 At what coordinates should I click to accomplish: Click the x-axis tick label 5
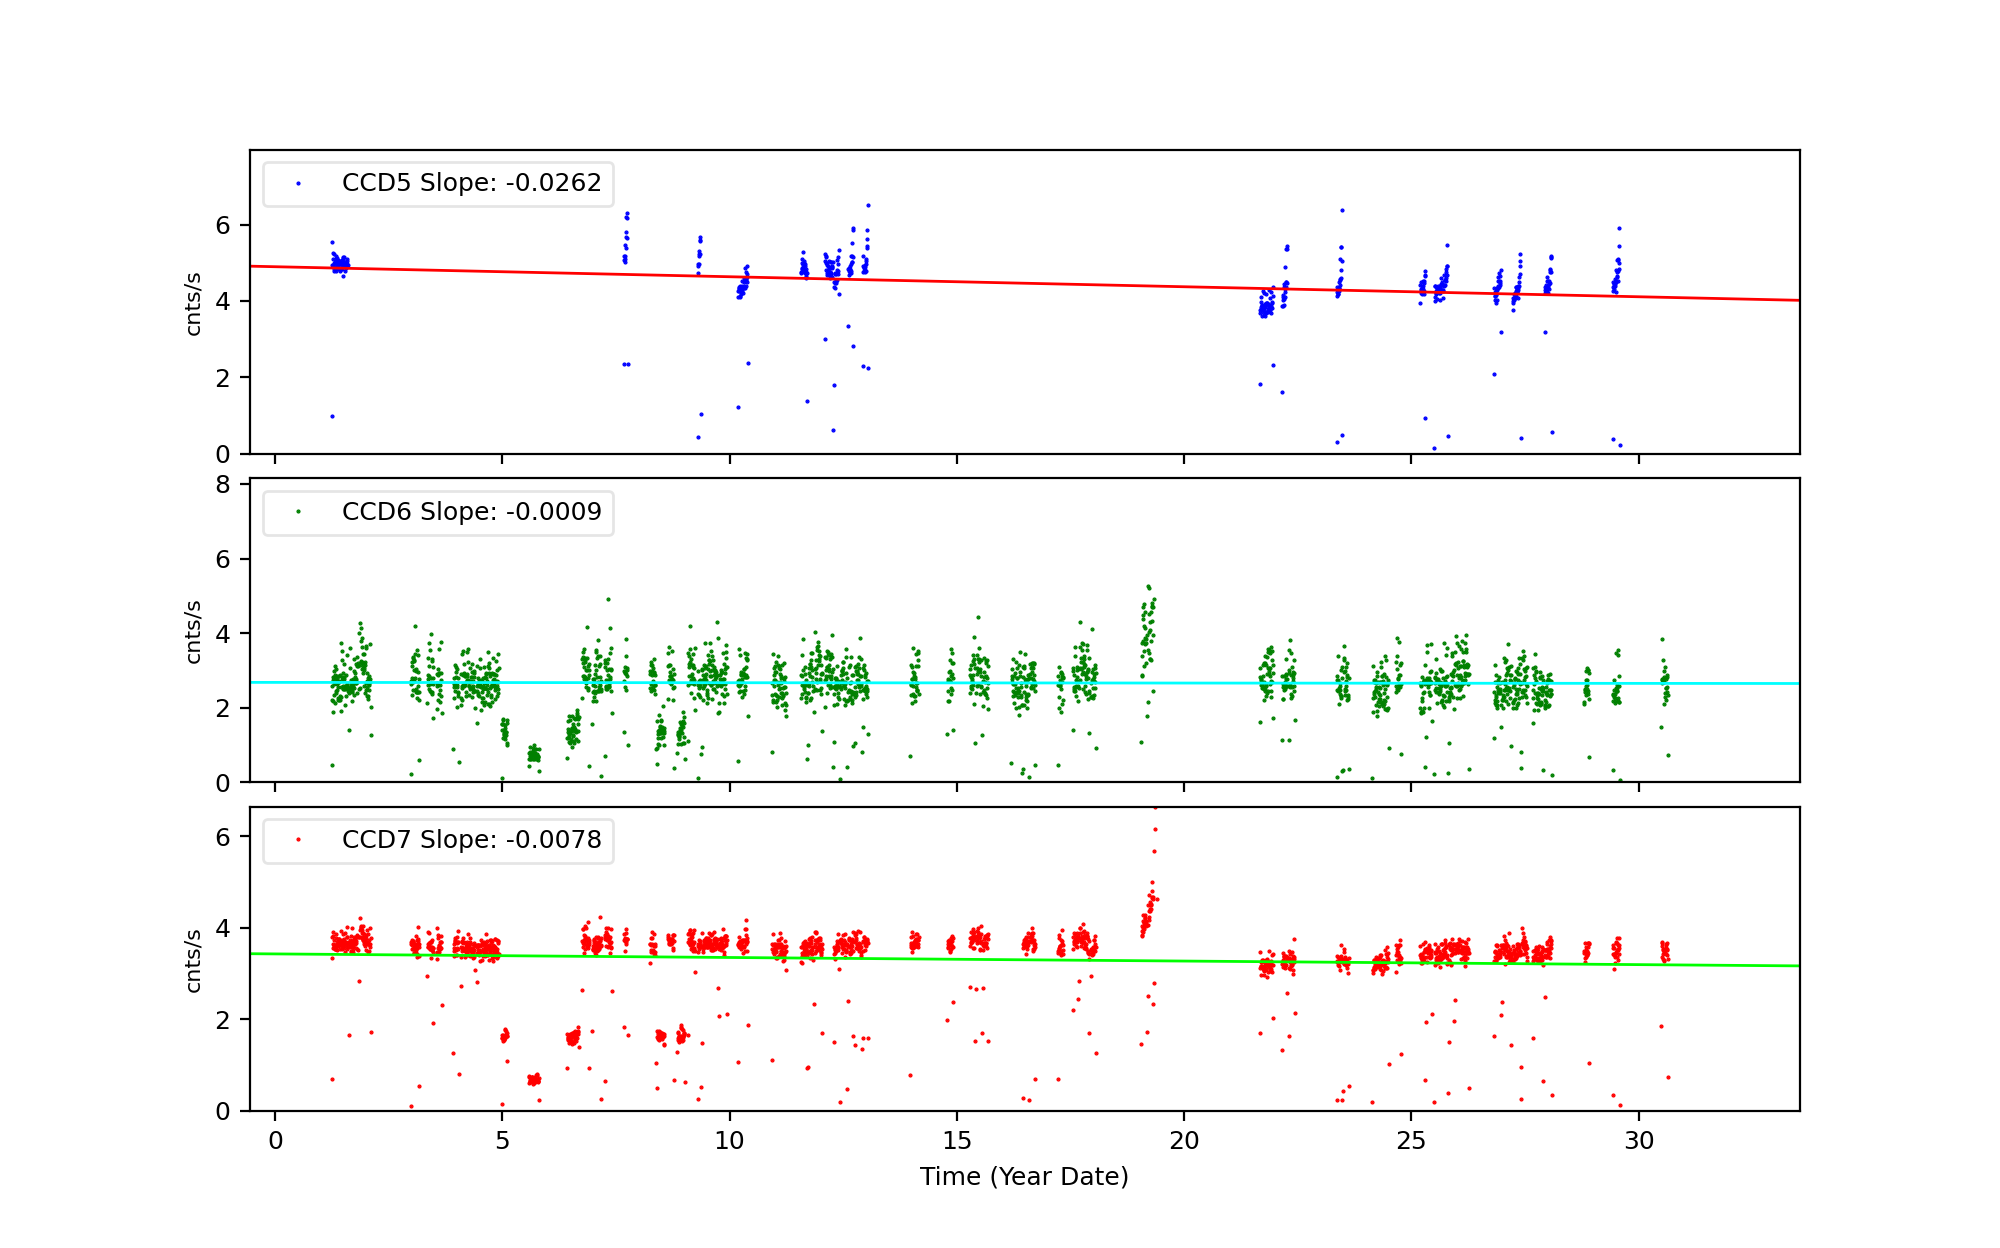tap(502, 1141)
